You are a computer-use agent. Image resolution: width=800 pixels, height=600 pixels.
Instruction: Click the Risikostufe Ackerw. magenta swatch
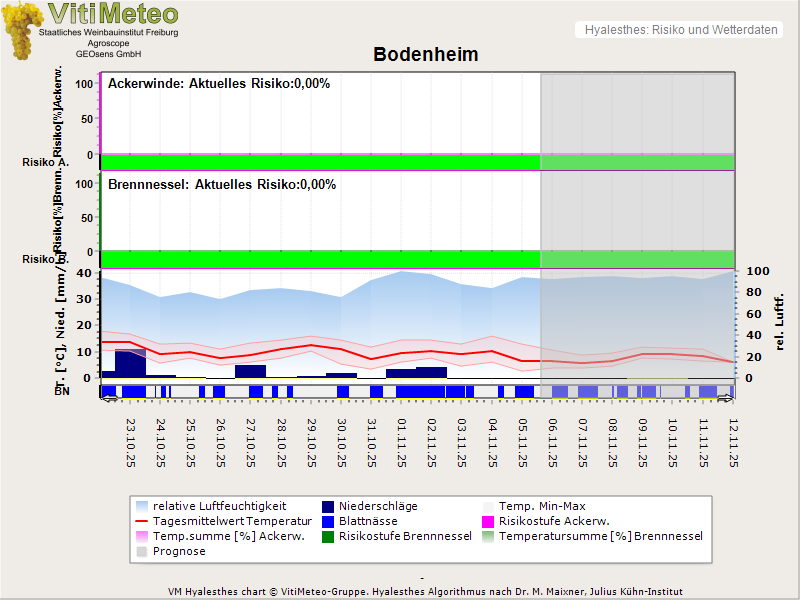pyautogui.click(x=489, y=521)
